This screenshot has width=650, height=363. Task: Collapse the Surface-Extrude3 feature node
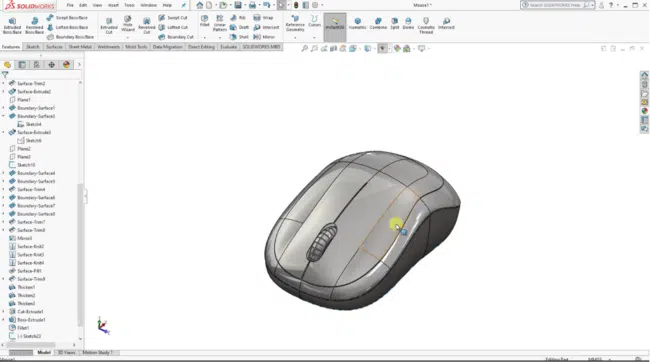tap(3, 132)
